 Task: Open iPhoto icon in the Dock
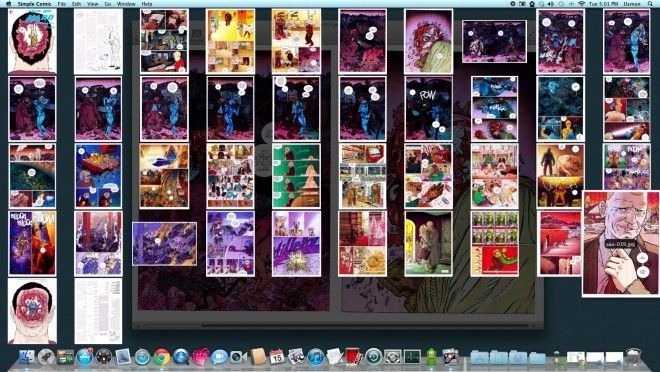tap(296, 357)
